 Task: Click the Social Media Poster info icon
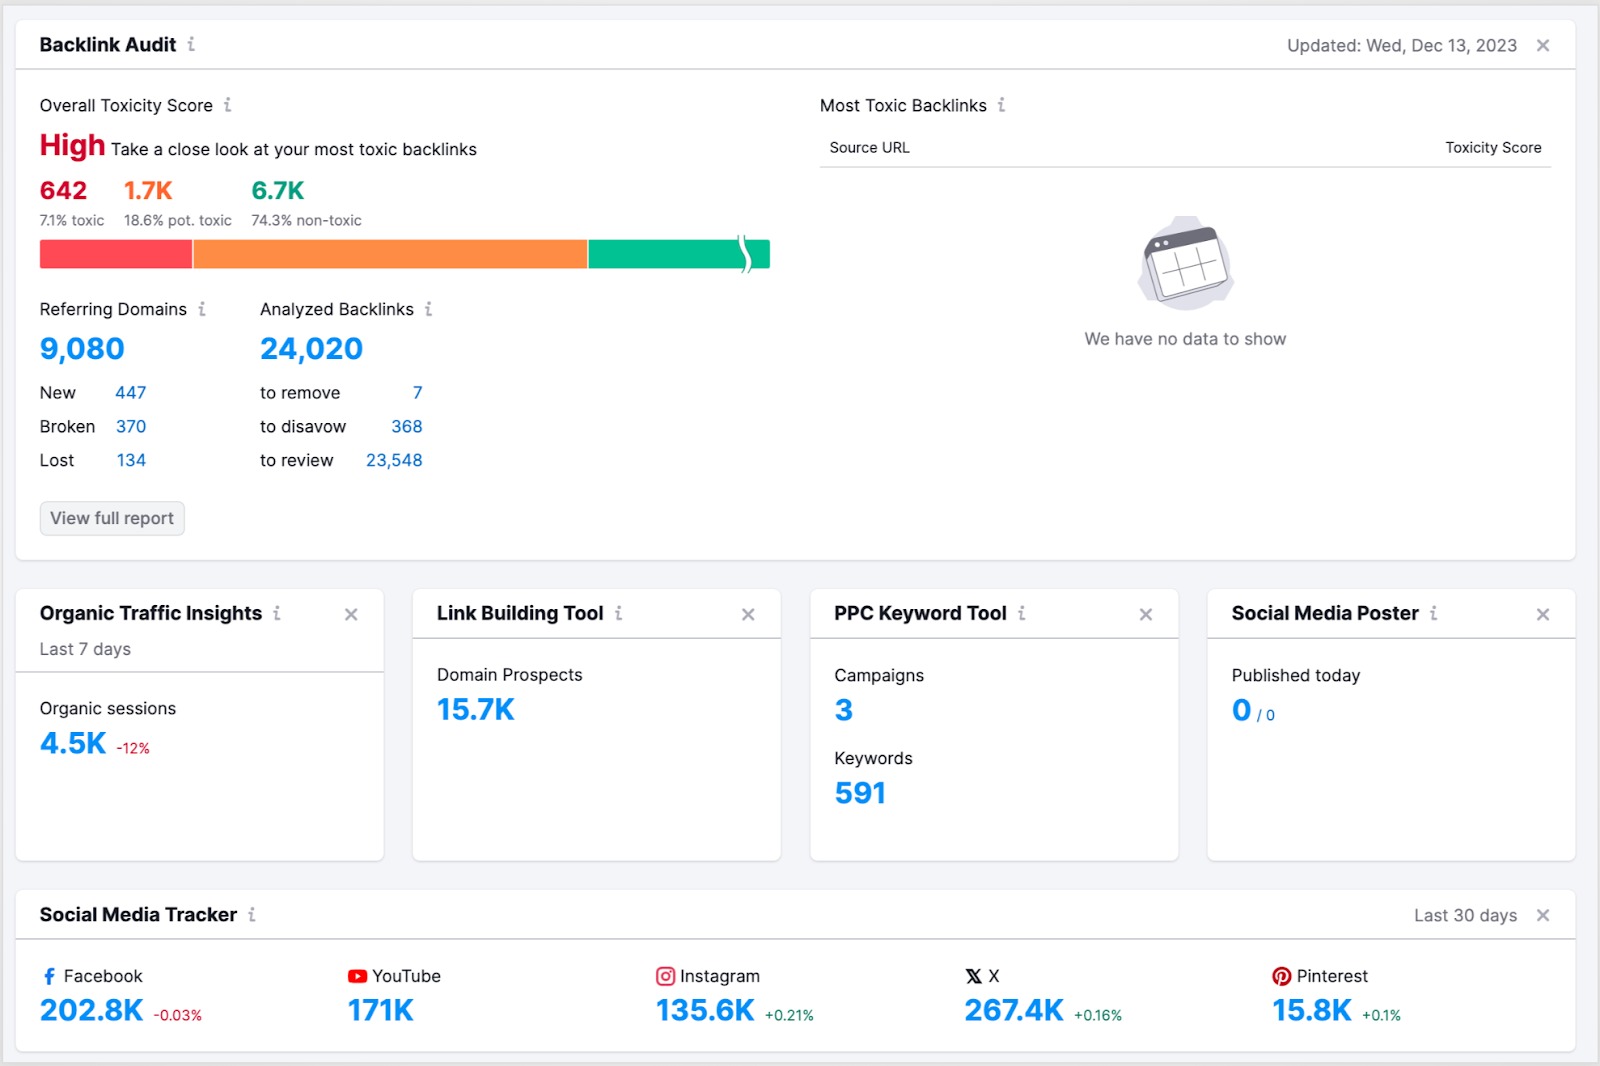(1433, 613)
